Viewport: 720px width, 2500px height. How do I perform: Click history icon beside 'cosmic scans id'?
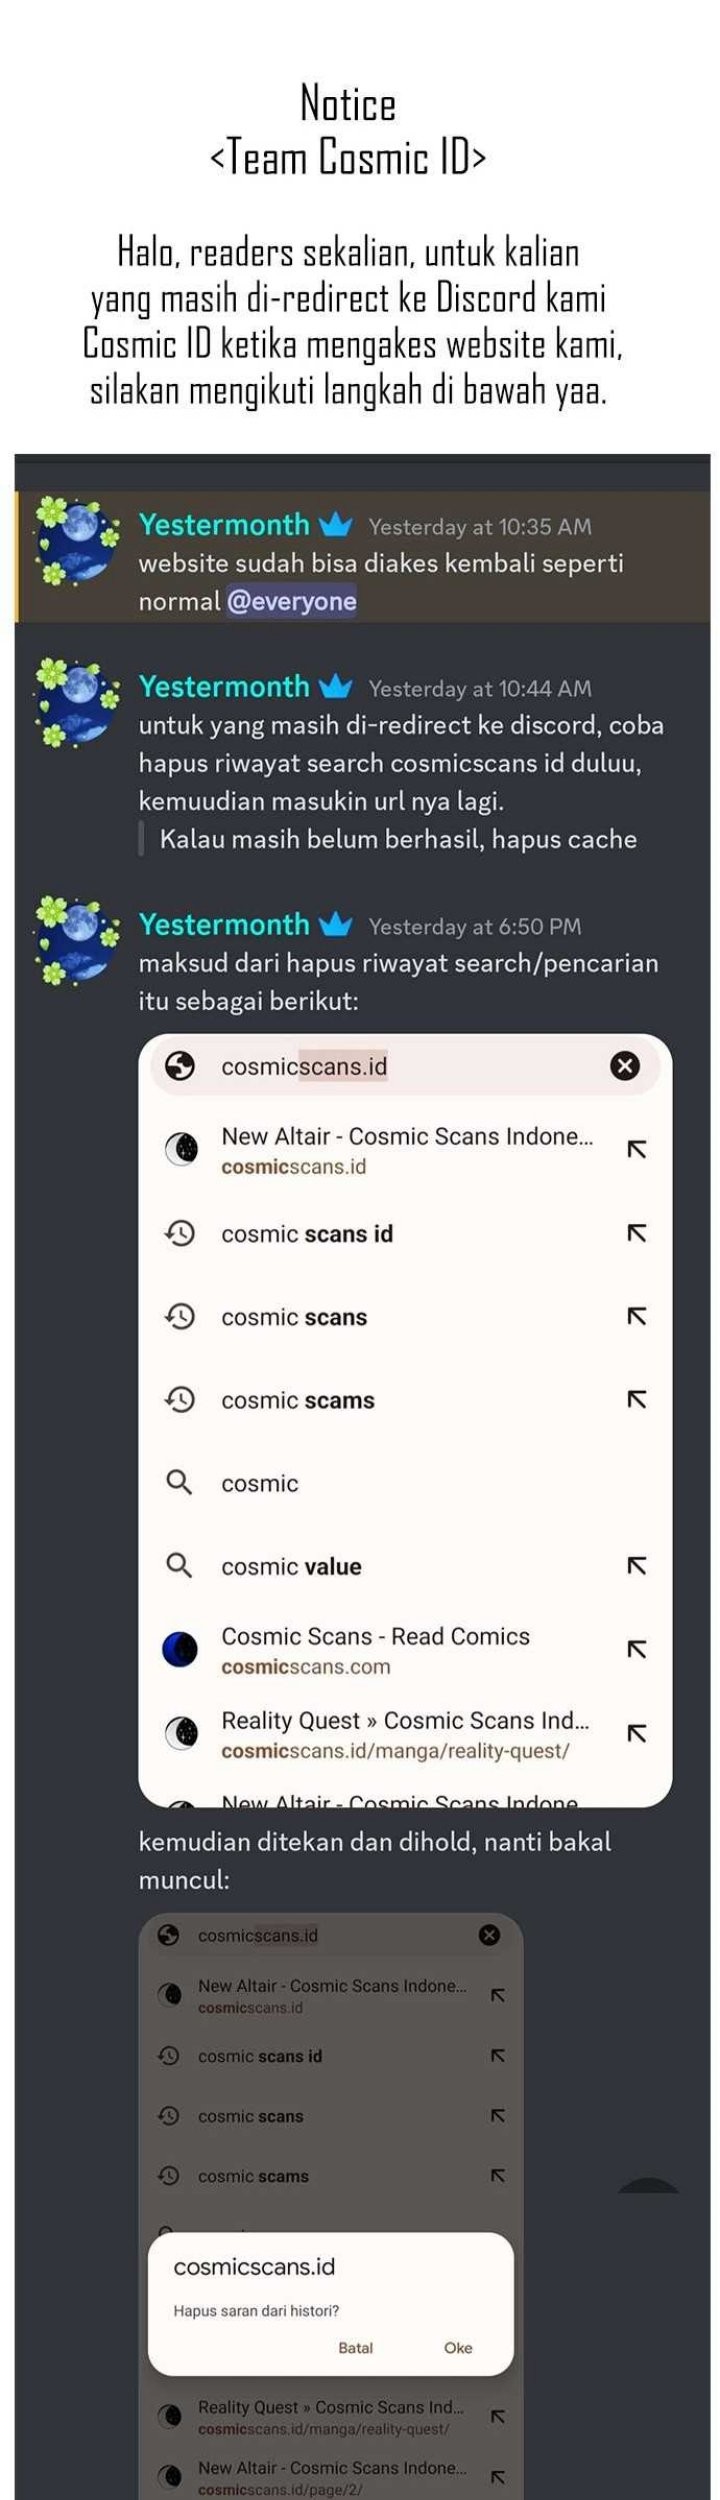click(x=179, y=1233)
